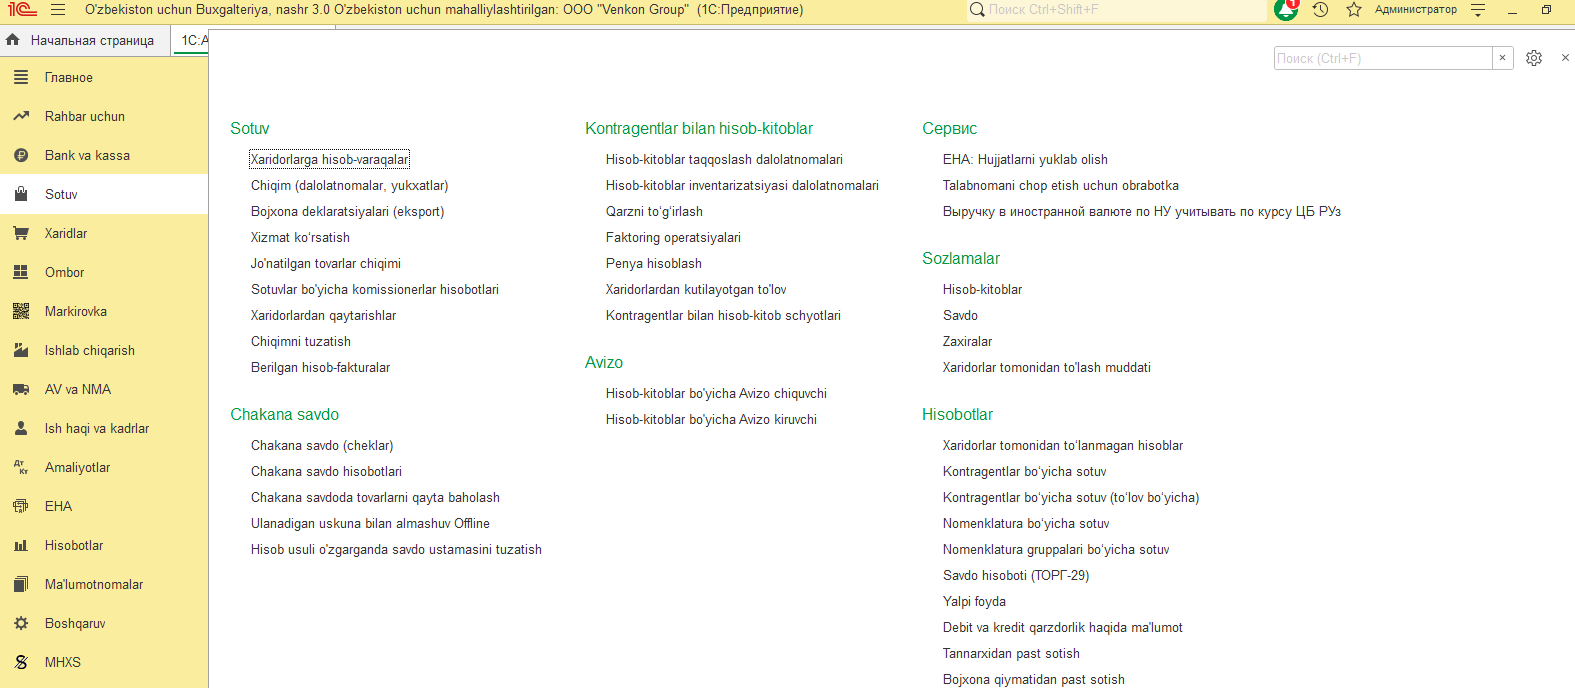Open notifications bell icon
Screen dimensions: 1575x688
click(x=1286, y=10)
